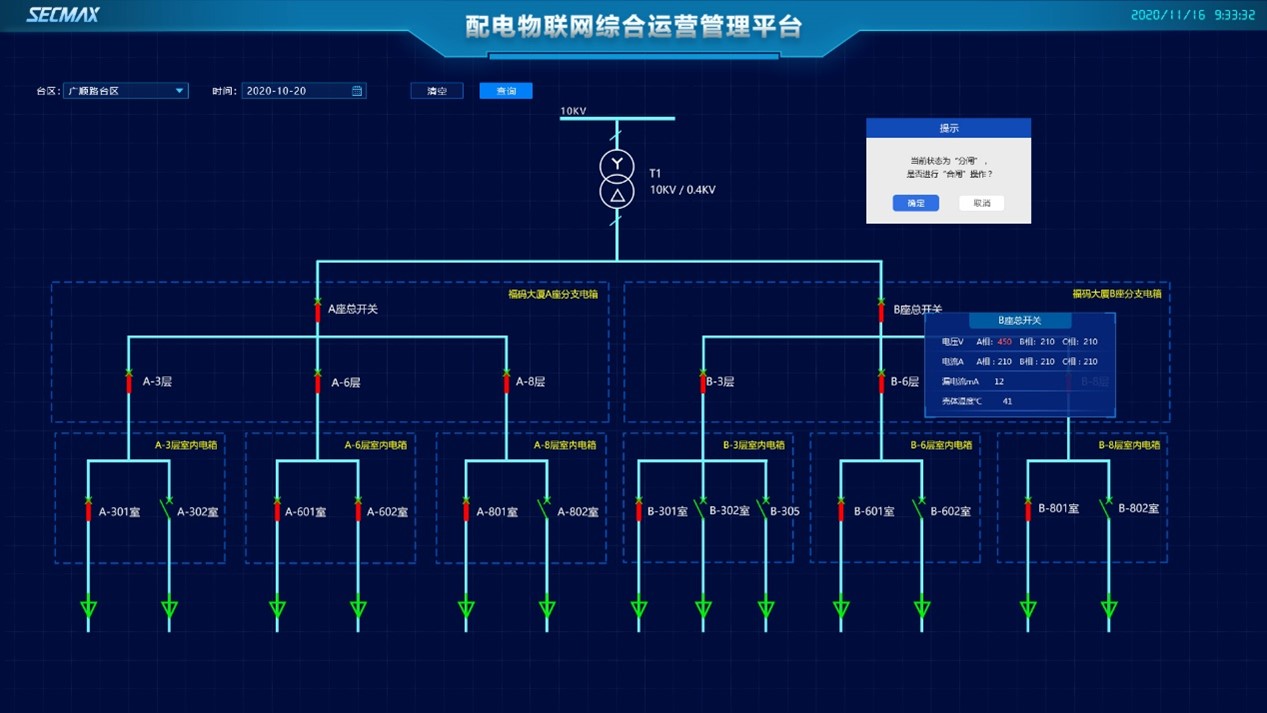Image resolution: width=1267 pixels, height=713 pixels.
Task: Click the A-6层 red breaker symbol
Action: (x=318, y=382)
